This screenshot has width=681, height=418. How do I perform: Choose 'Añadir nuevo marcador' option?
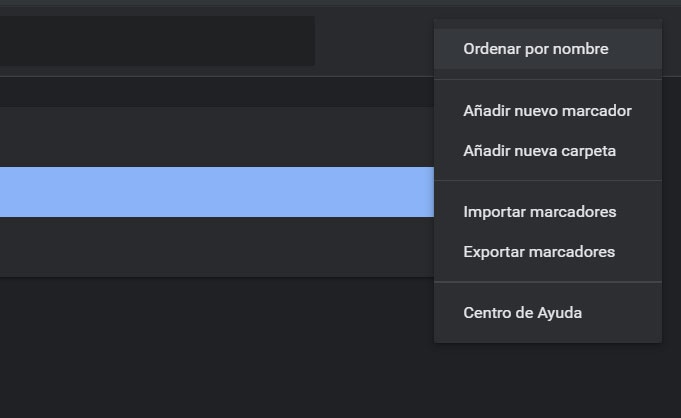547,111
